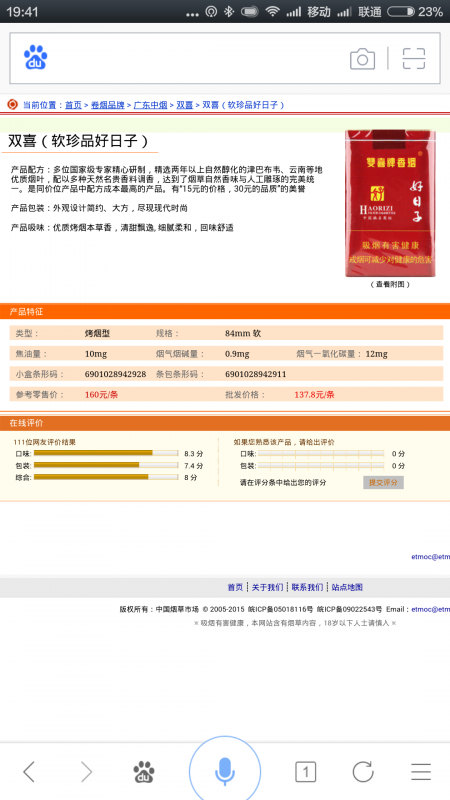Viewport: 450px width, 800px height.
Task: Tap the Baidu paw logo in search bar
Action: click(x=36, y=58)
